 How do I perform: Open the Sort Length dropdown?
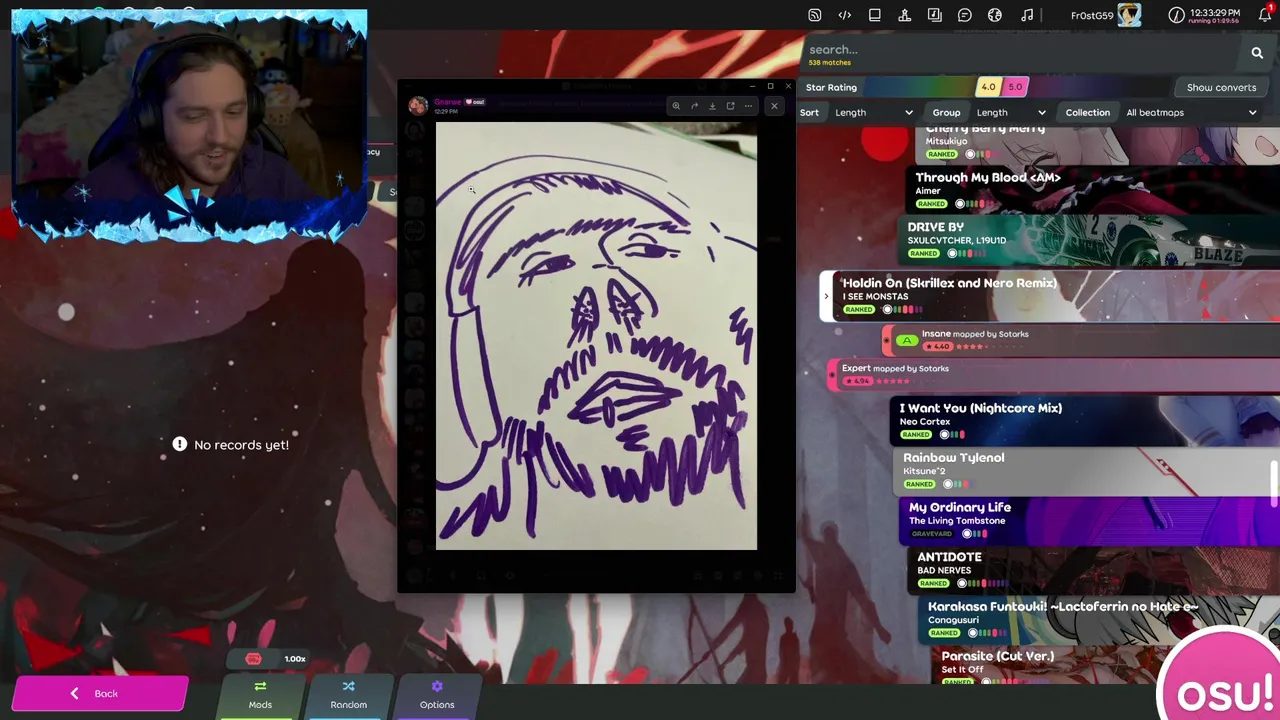(873, 113)
